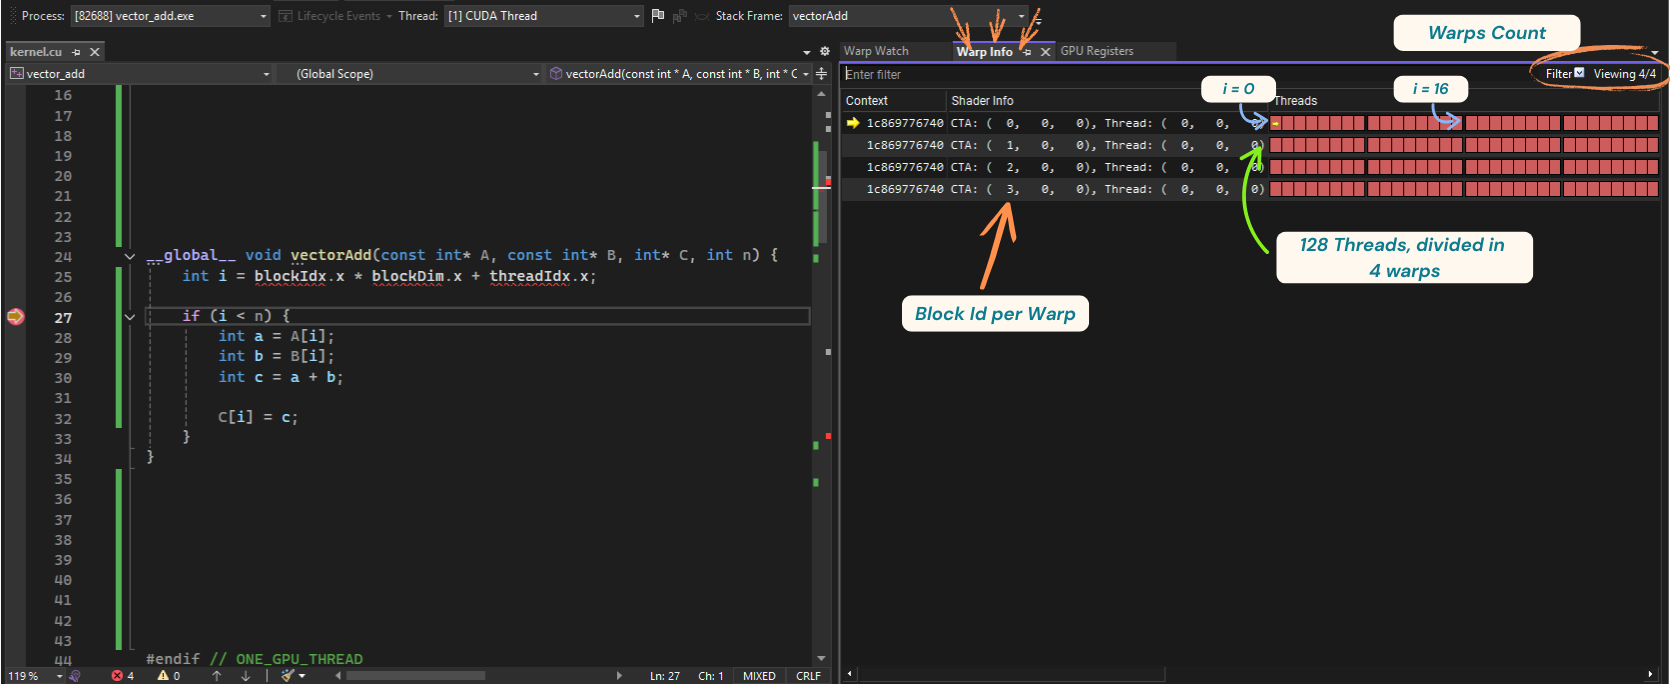
Task: Open the Process dropdown for vector_add.exe
Action: click(x=170, y=16)
